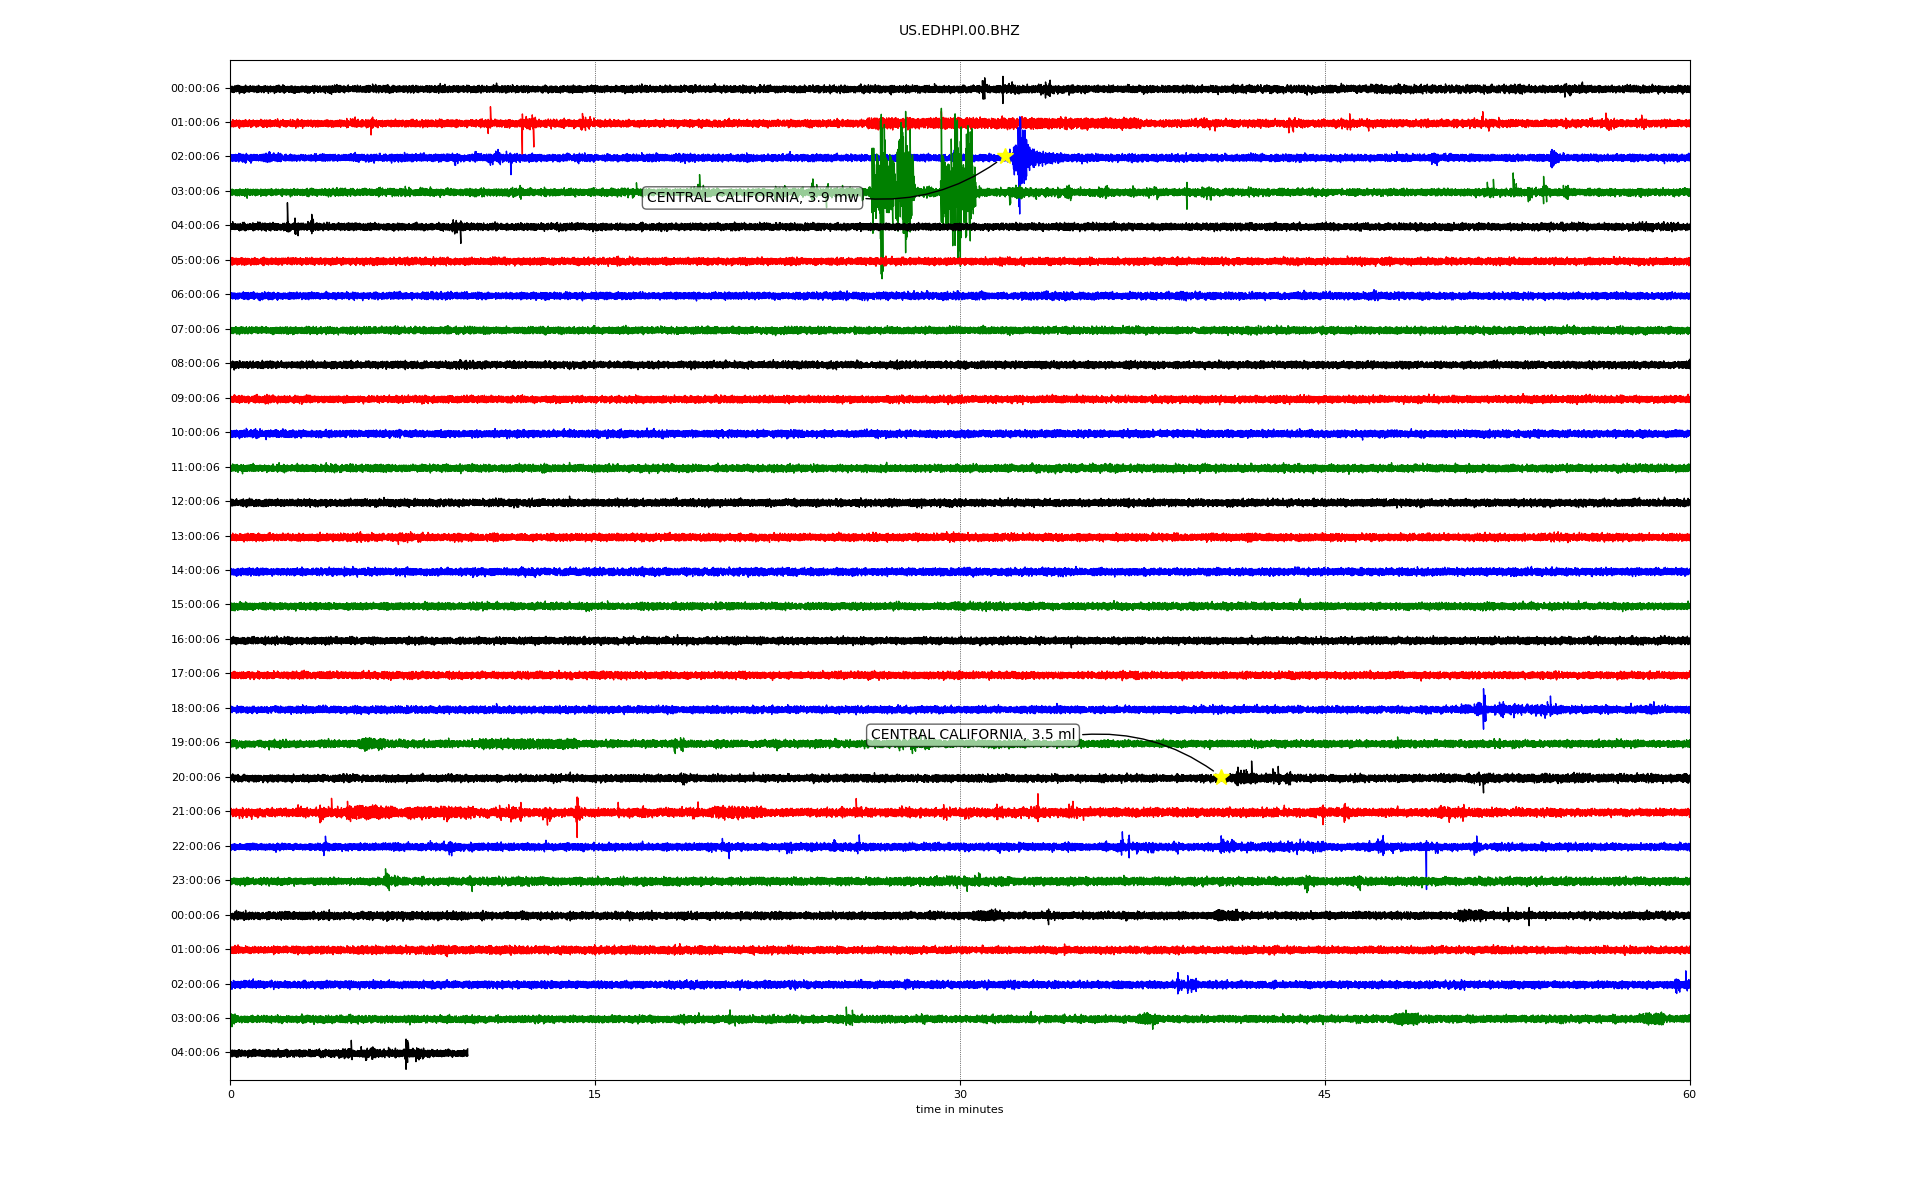The image size is (1920, 1200).
Task: Click the blue earthquake waveform after the star
Action: (1022, 158)
